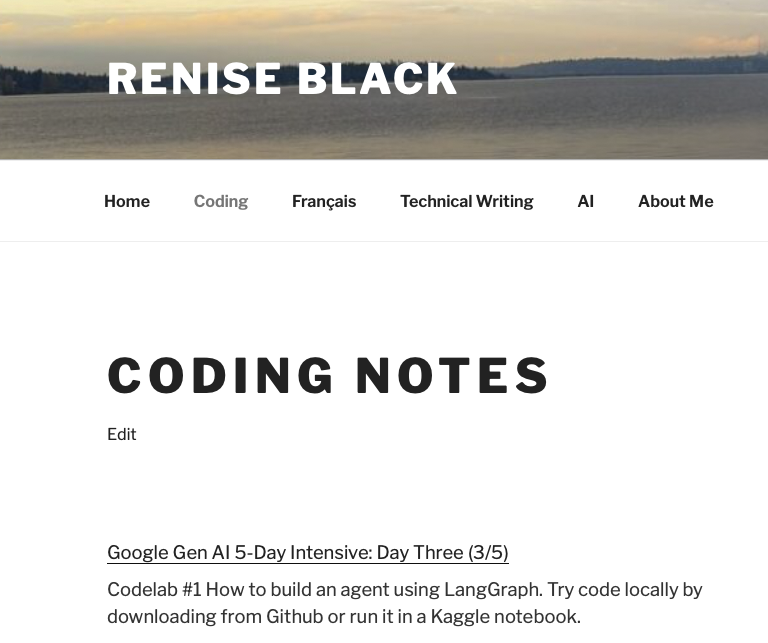Viewport: 768px width, 643px height.
Task: Click the Edit link below the heading
Action: coord(121,434)
